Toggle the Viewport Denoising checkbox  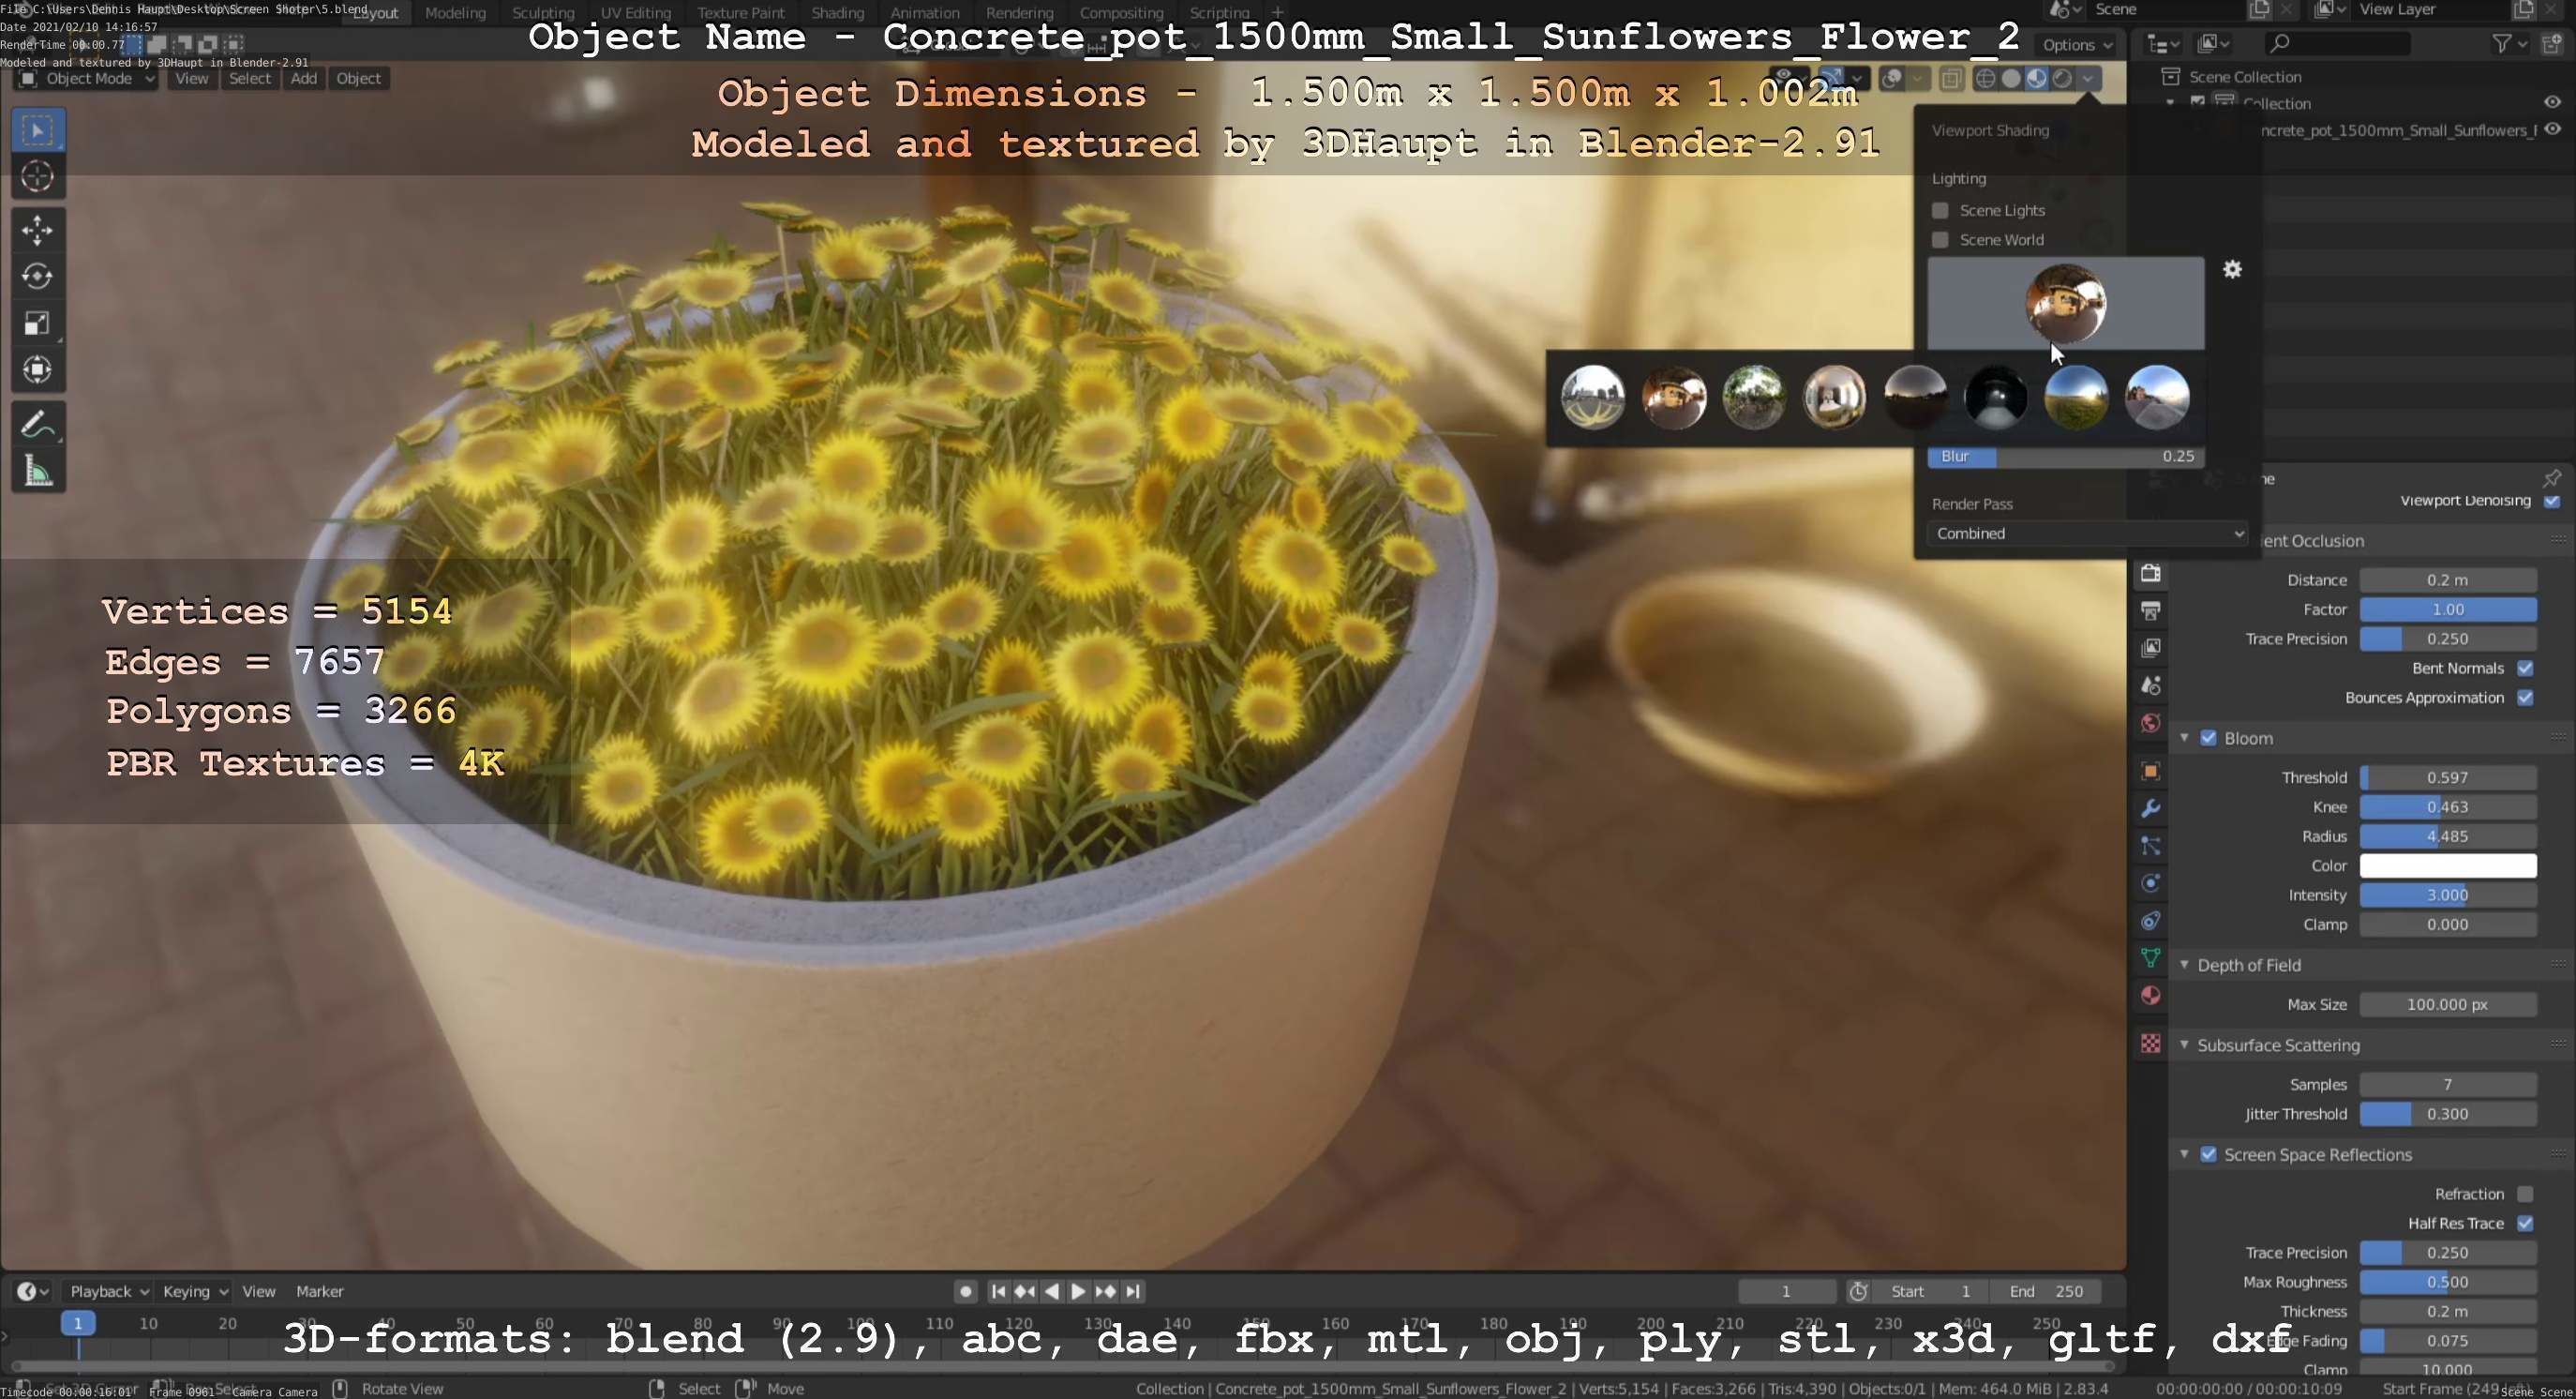coord(2552,501)
